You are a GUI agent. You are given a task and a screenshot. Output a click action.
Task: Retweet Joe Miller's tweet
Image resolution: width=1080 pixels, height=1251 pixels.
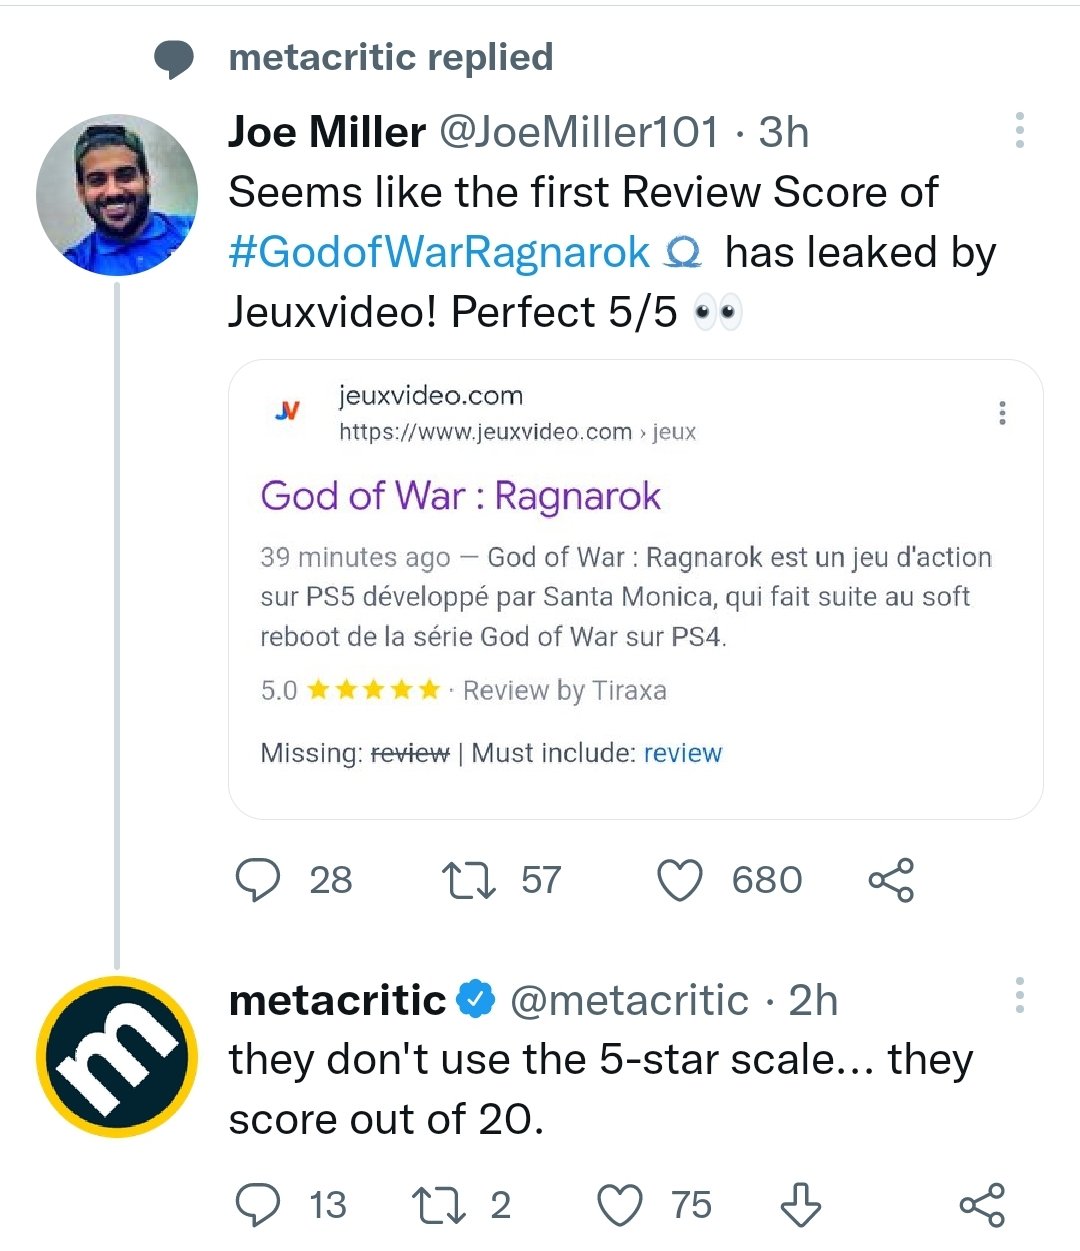coord(468,880)
